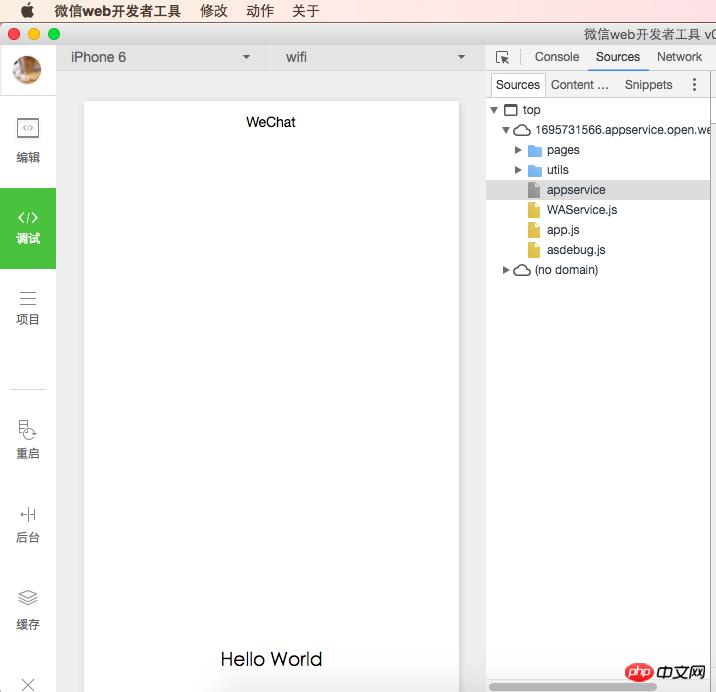Expand the (no domain) tree node
The width and height of the screenshot is (716, 692).
(506, 270)
